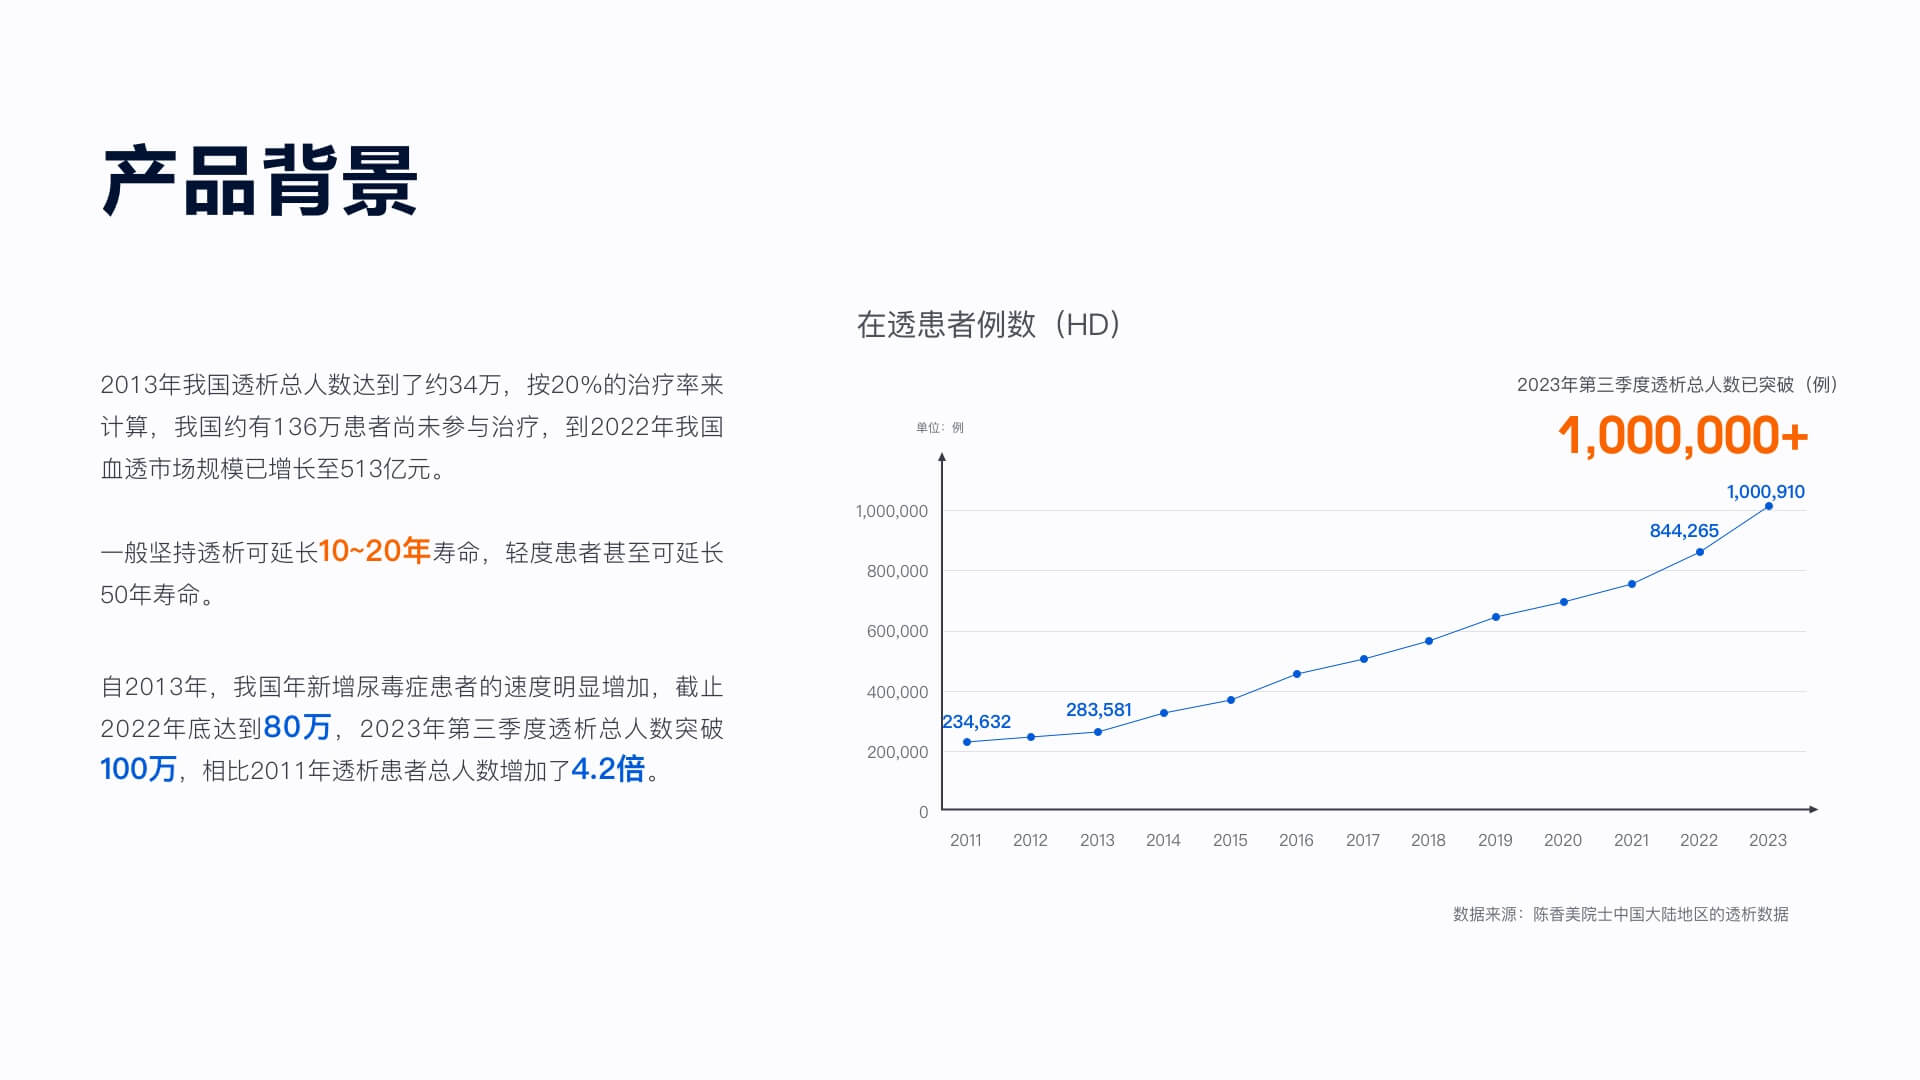Click the chart title 在透患者例数（HD）
The image size is (1920, 1080).
coord(989,324)
